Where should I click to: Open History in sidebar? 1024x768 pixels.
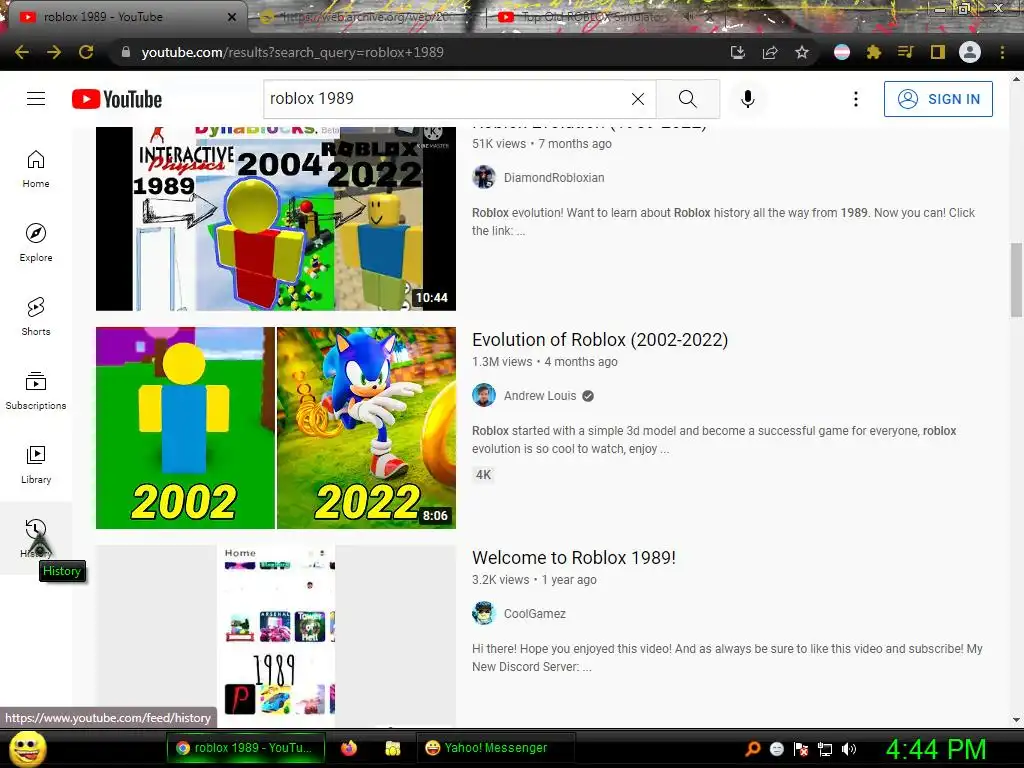[x=36, y=538]
